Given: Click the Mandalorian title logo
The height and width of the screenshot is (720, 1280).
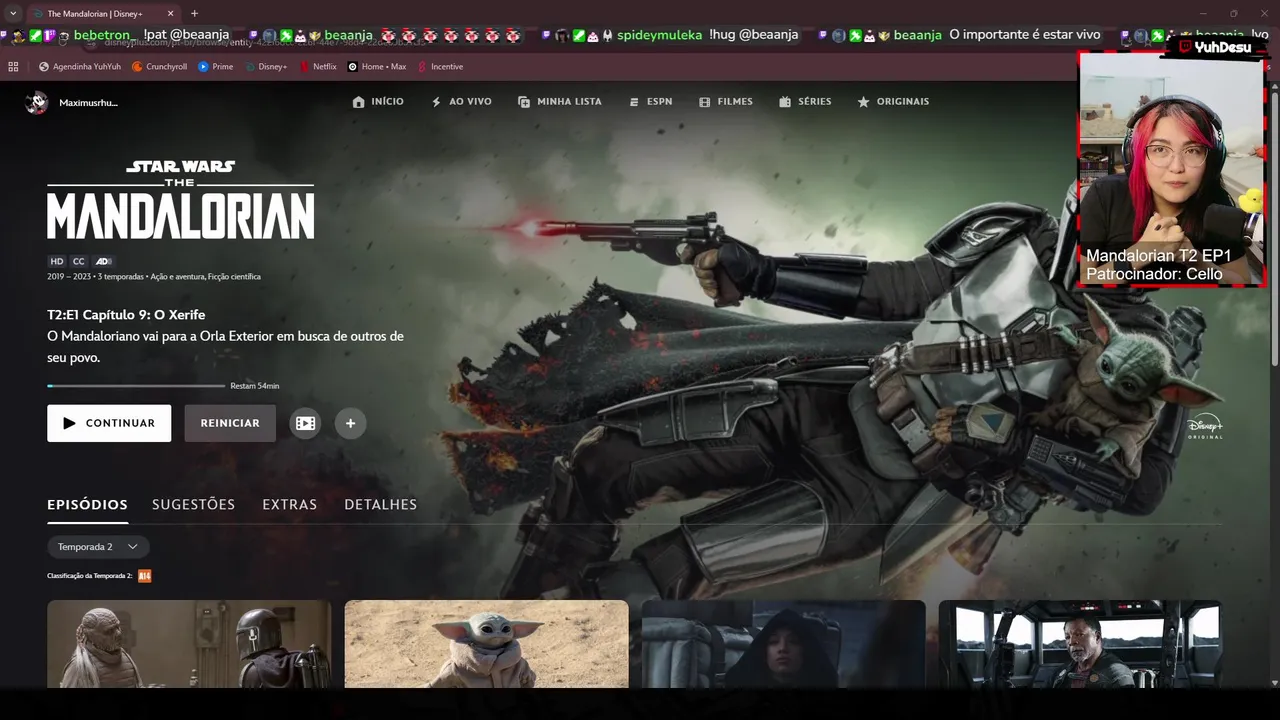Looking at the screenshot, I should point(181,199).
